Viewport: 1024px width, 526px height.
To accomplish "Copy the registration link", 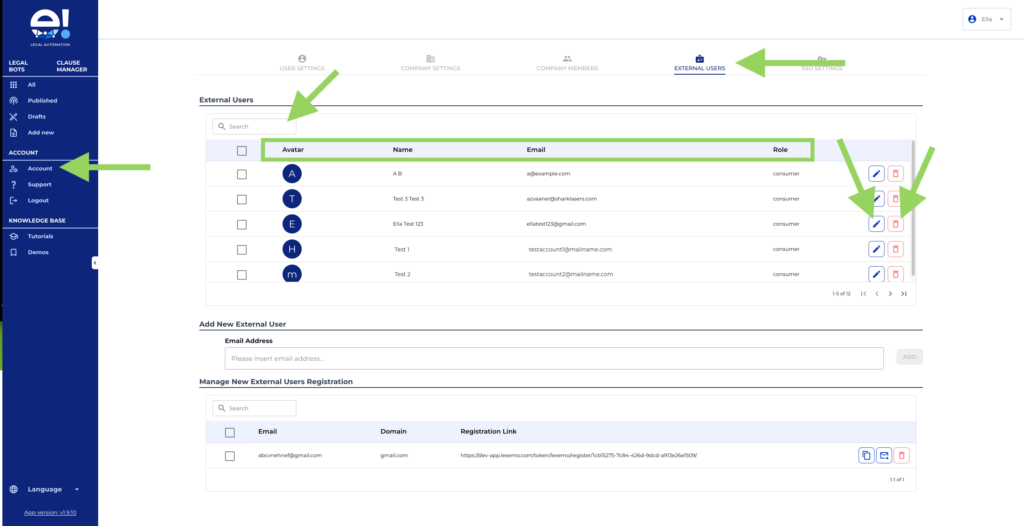I will pyautogui.click(x=866, y=455).
